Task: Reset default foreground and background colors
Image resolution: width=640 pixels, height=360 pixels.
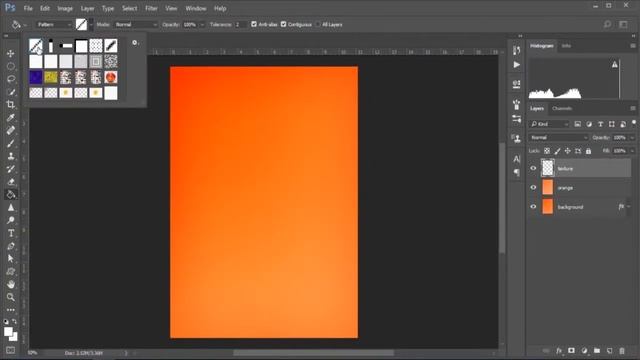Action: tap(6, 322)
